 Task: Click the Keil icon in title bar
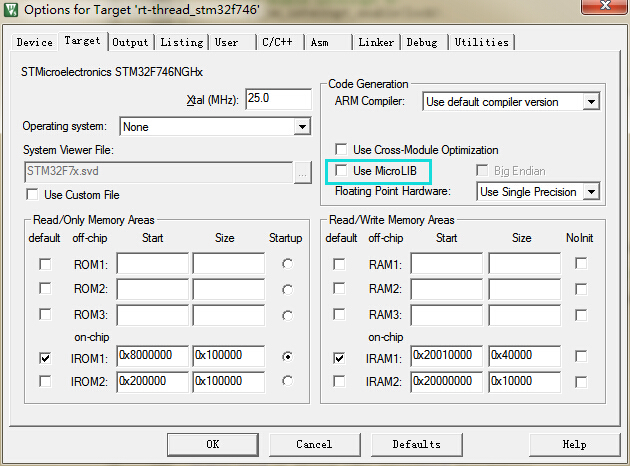tap(11, 10)
